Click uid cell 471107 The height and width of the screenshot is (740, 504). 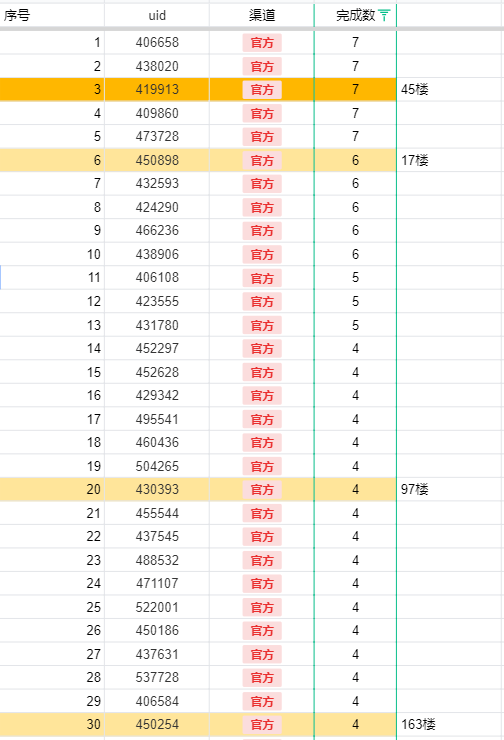click(157, 583)
